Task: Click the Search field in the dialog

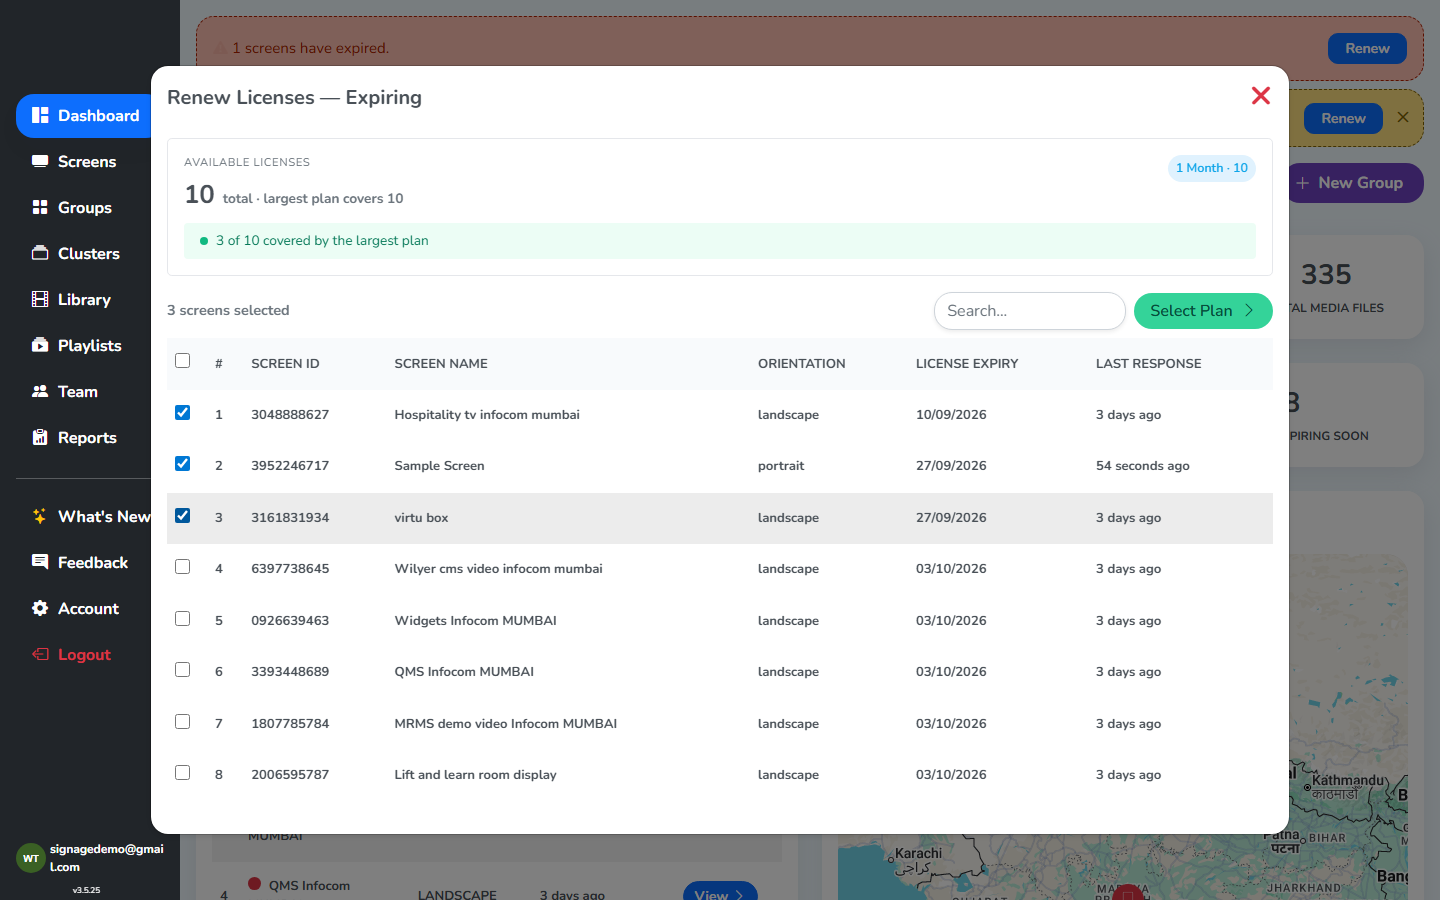Action: pyautogui.click(x=1030, y=311)
